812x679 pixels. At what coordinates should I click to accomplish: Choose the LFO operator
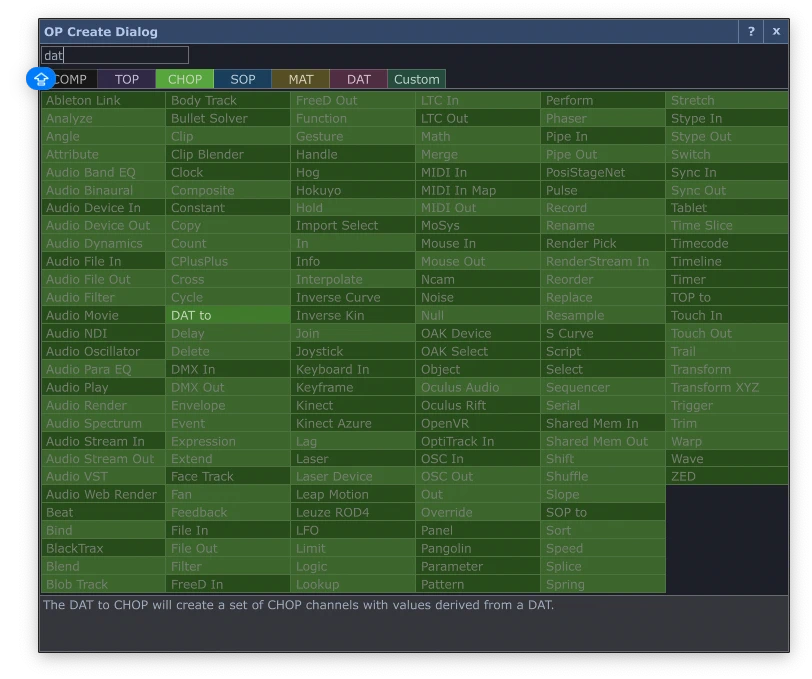click(x=353, y=530)
